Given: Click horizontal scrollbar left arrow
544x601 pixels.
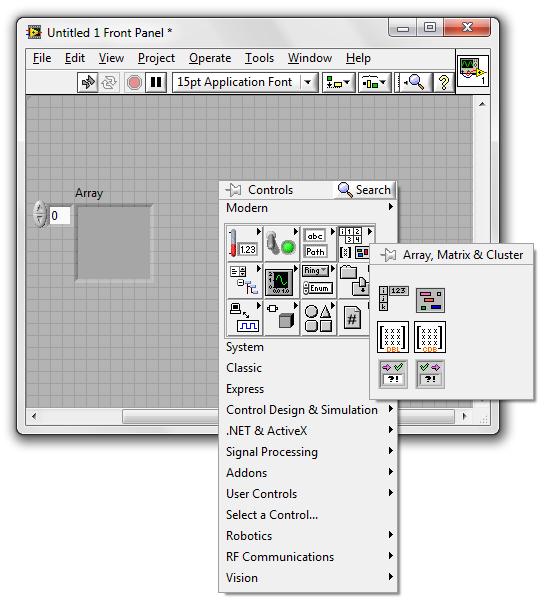Looking at the screenshot, I should click(34, 416).
